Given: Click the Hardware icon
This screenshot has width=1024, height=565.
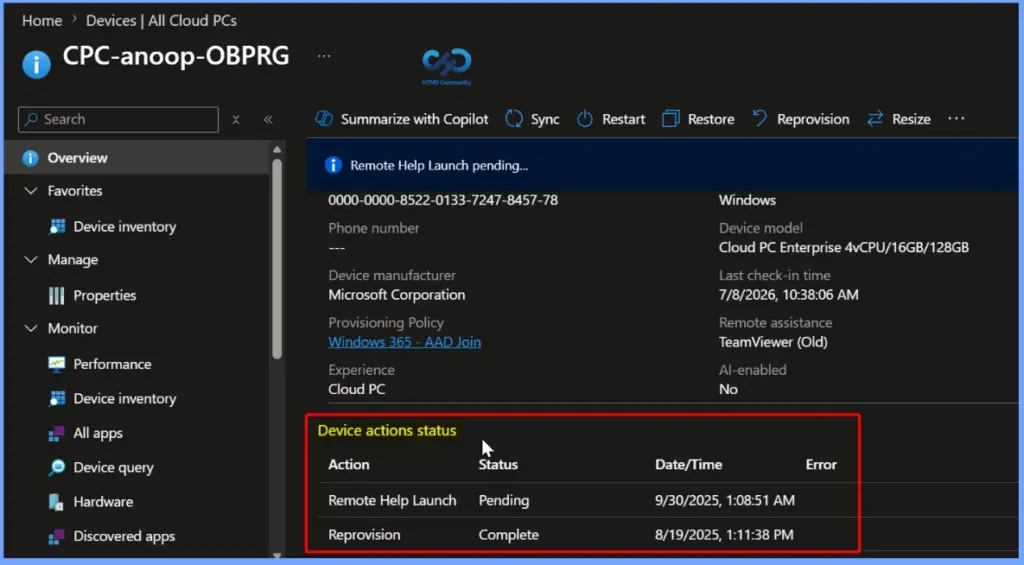Looking at the screenshot, I should (56, 502).
